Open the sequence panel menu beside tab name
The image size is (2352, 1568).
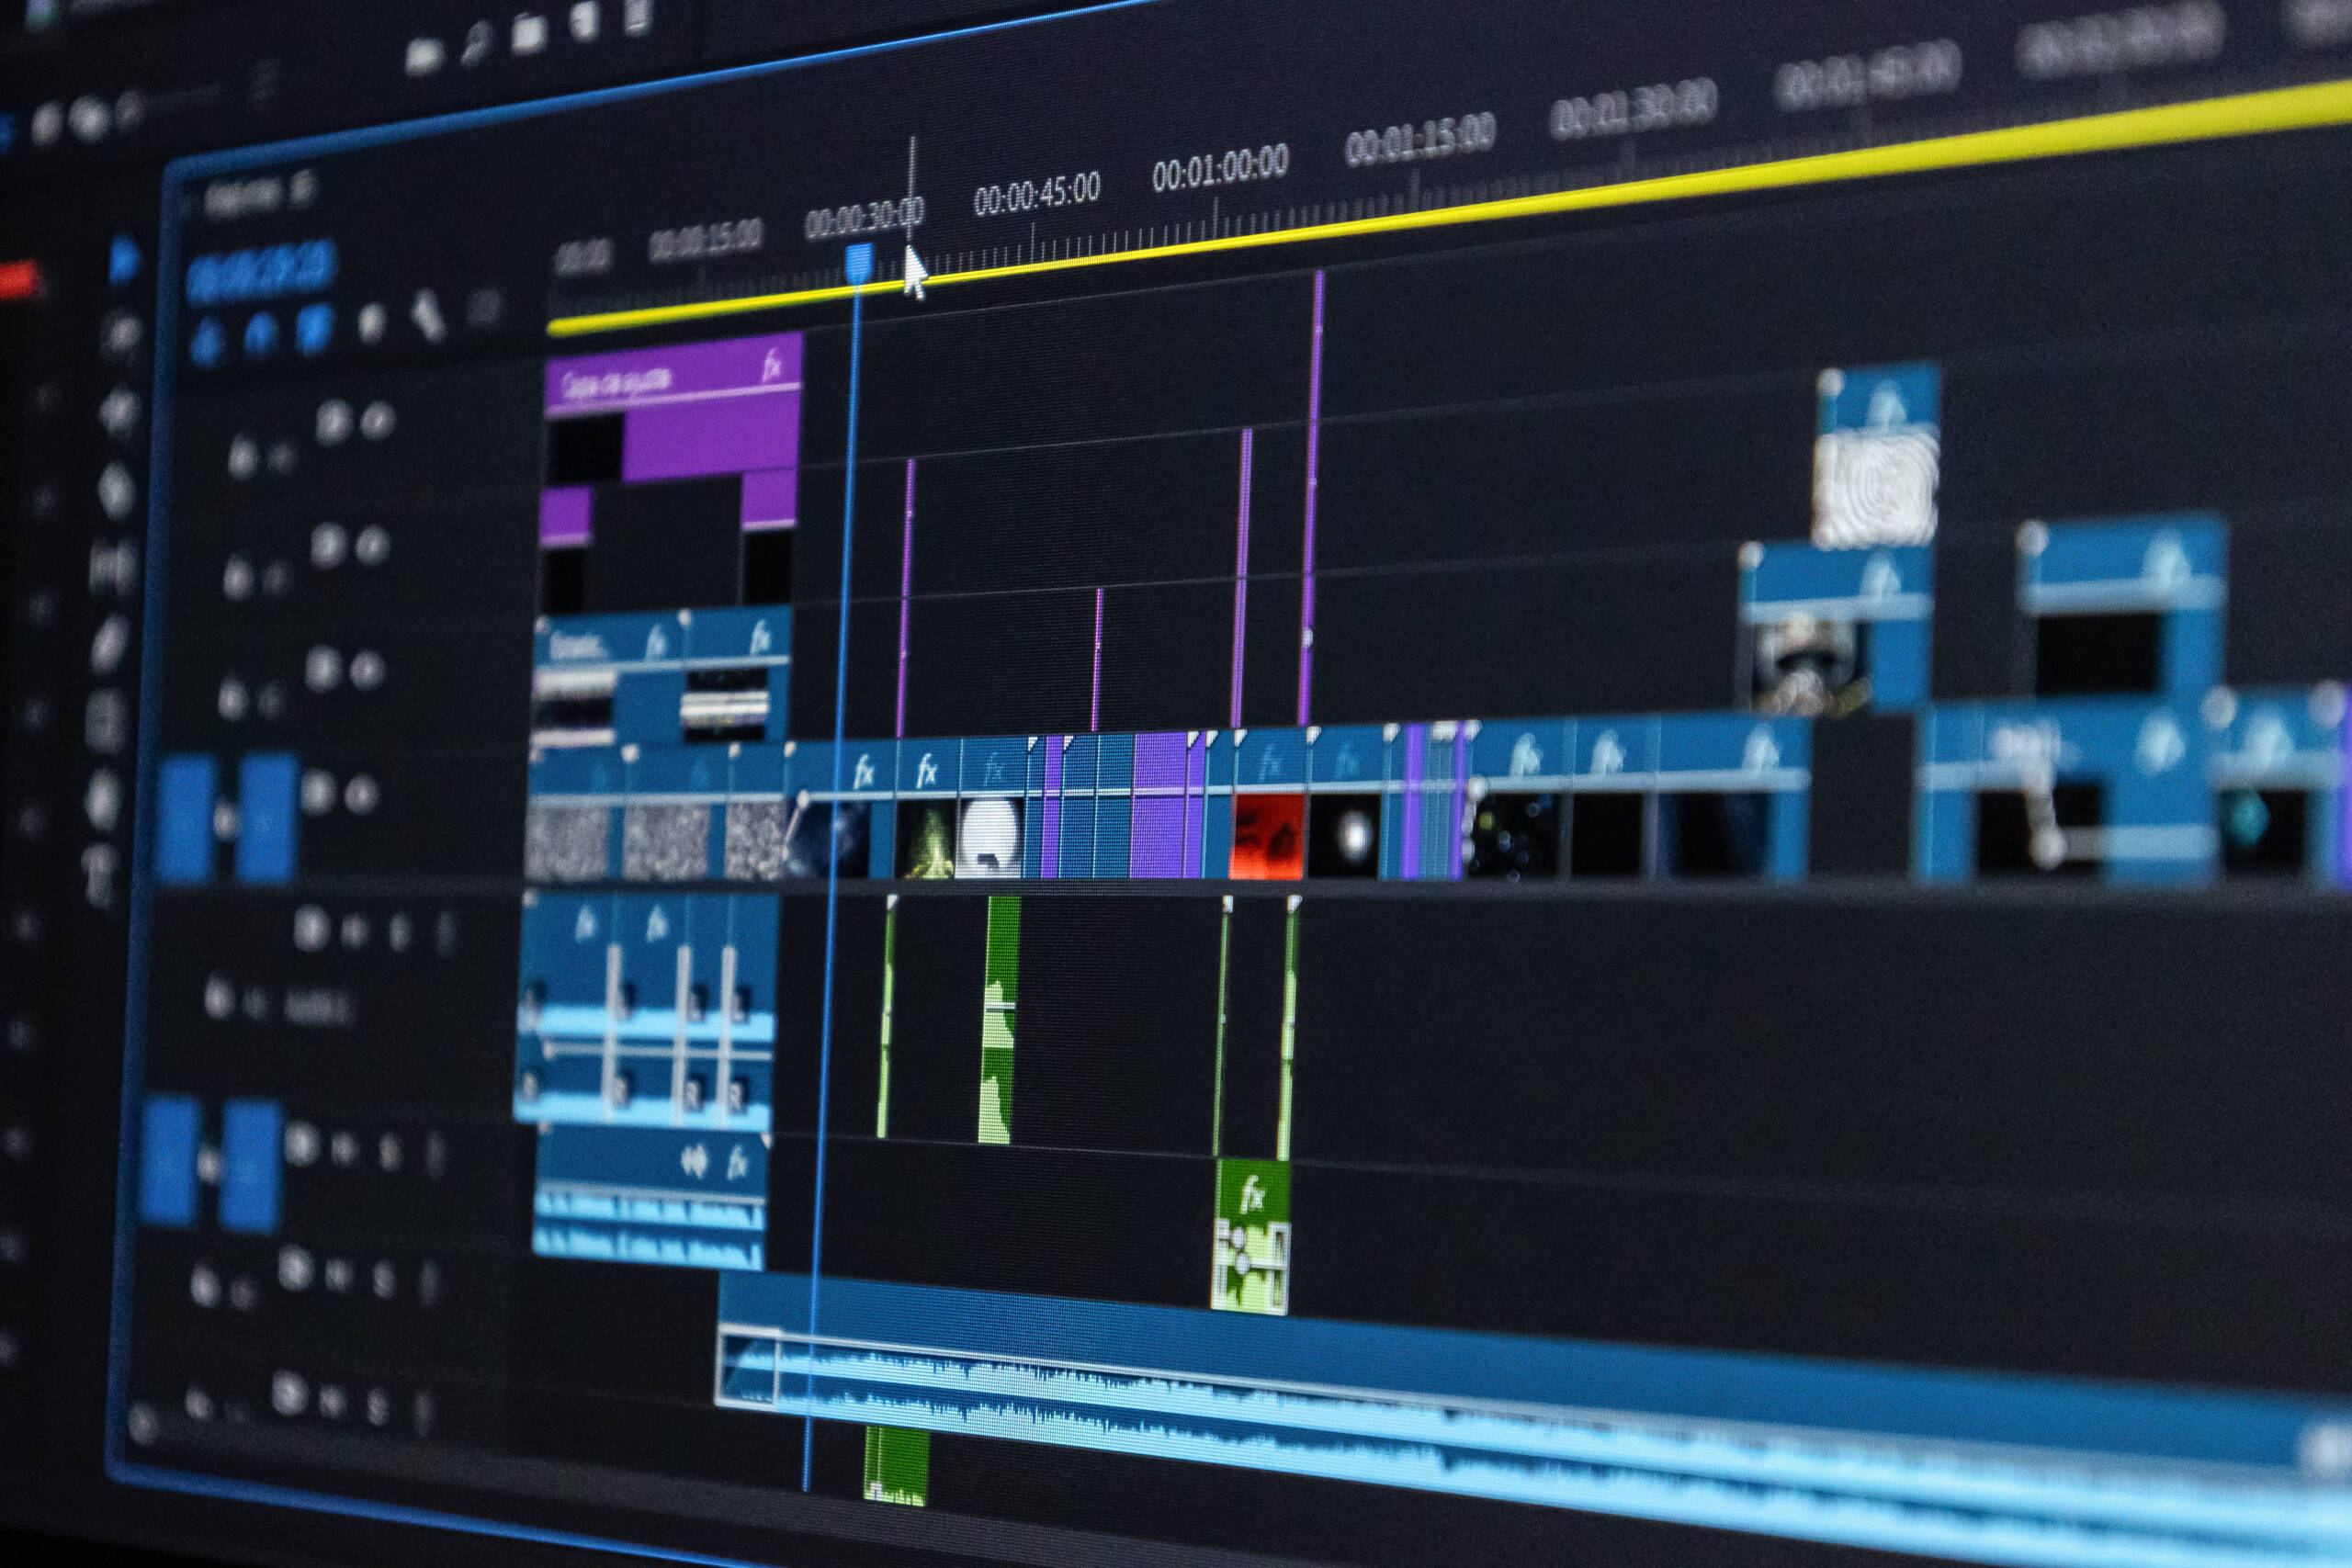(302, 187)
